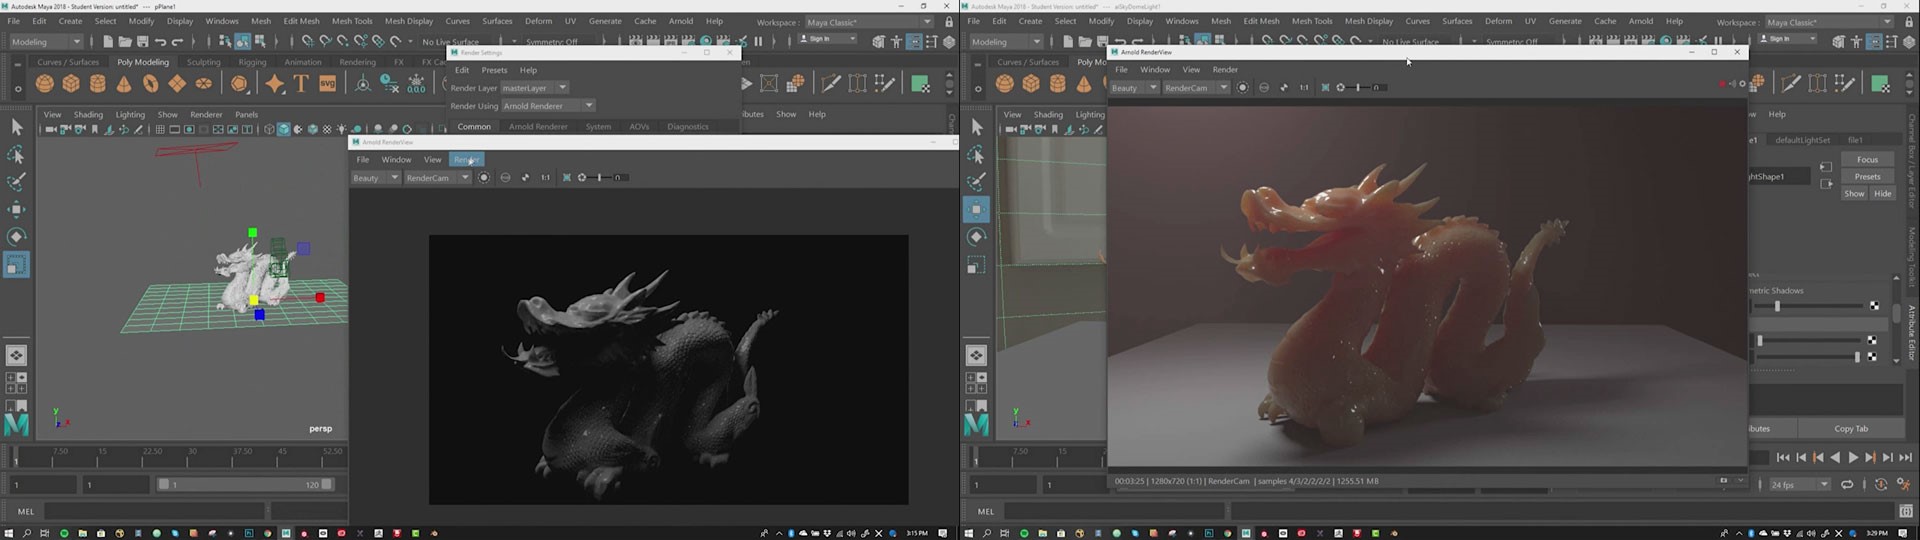This screenshot has width=1920, height=540.
Task: Click pause render icon in left Maya toolbar
Action: pyautogui.click(x=758, y=41)
